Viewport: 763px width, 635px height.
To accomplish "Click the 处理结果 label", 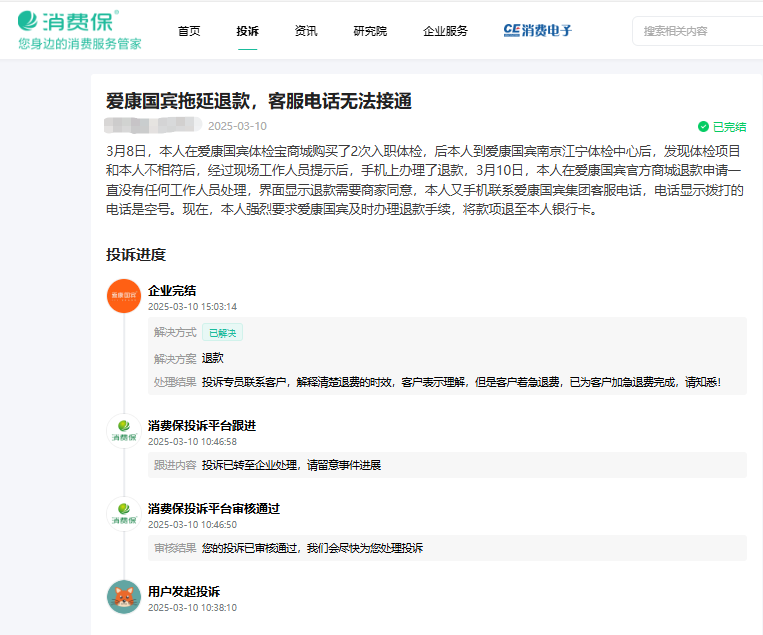I will pos(175,382).
